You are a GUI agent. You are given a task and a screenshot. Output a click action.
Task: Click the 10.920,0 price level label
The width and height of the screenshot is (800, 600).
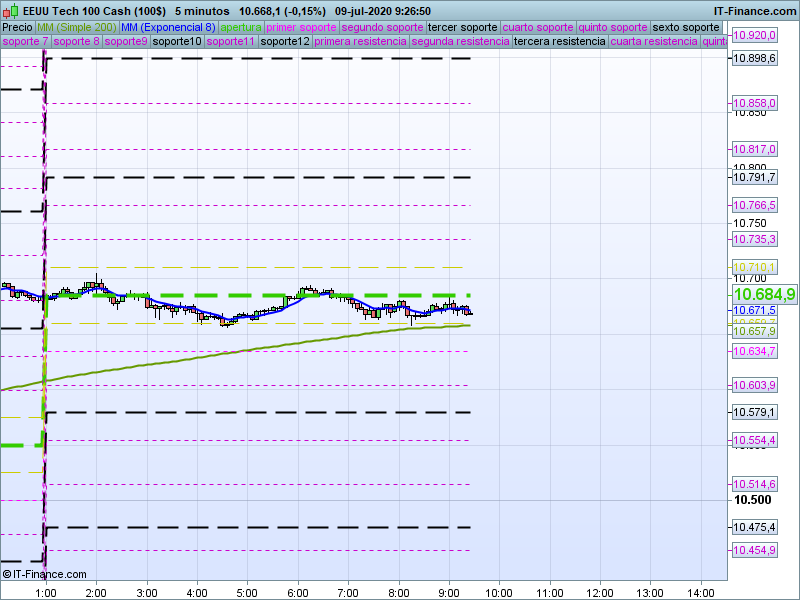755,35
